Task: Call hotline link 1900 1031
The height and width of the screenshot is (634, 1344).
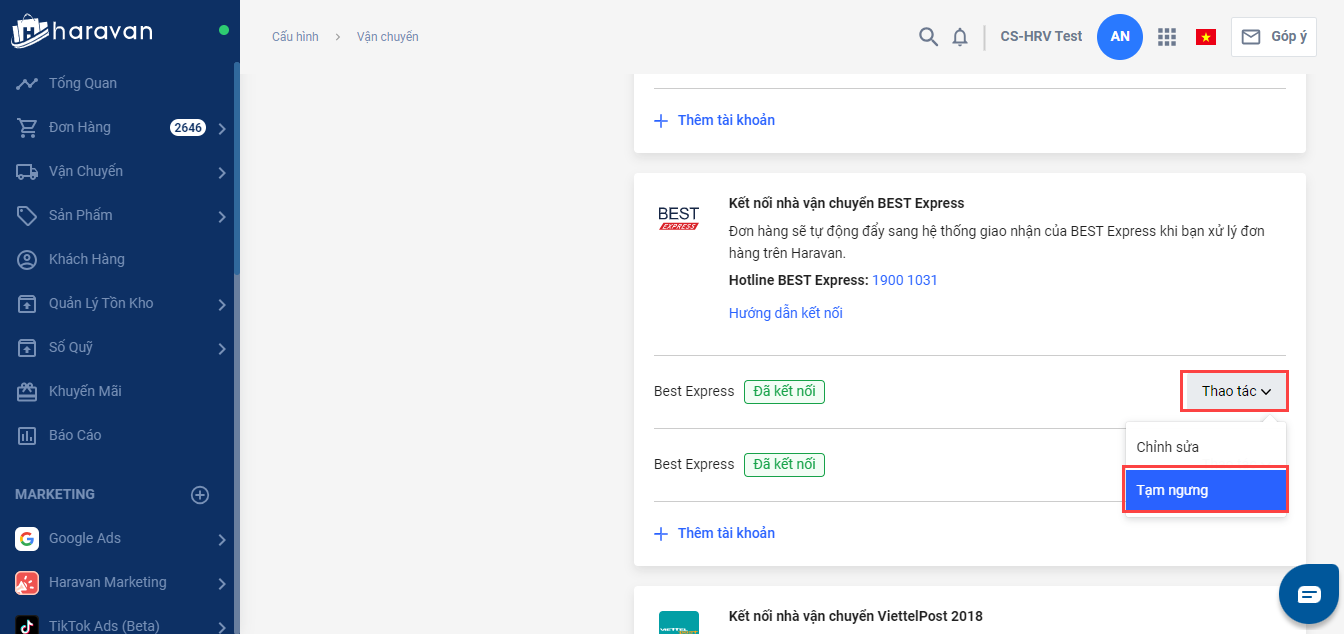Action: (904, 280)
